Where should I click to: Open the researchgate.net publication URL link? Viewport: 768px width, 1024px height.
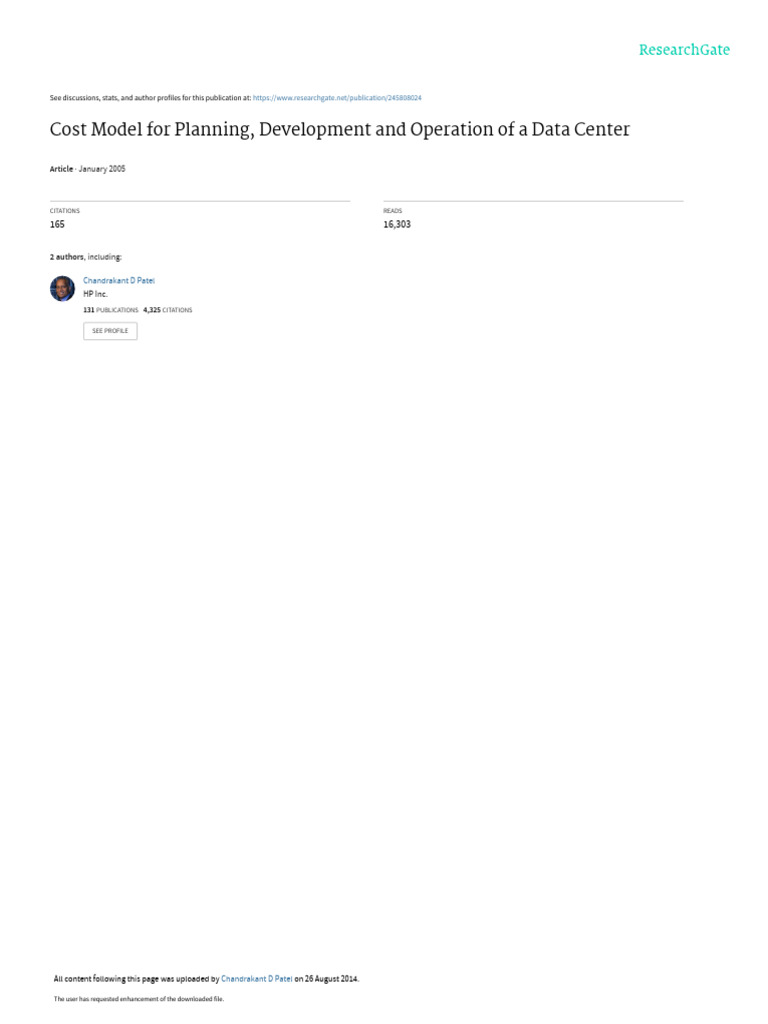[337, 98]
